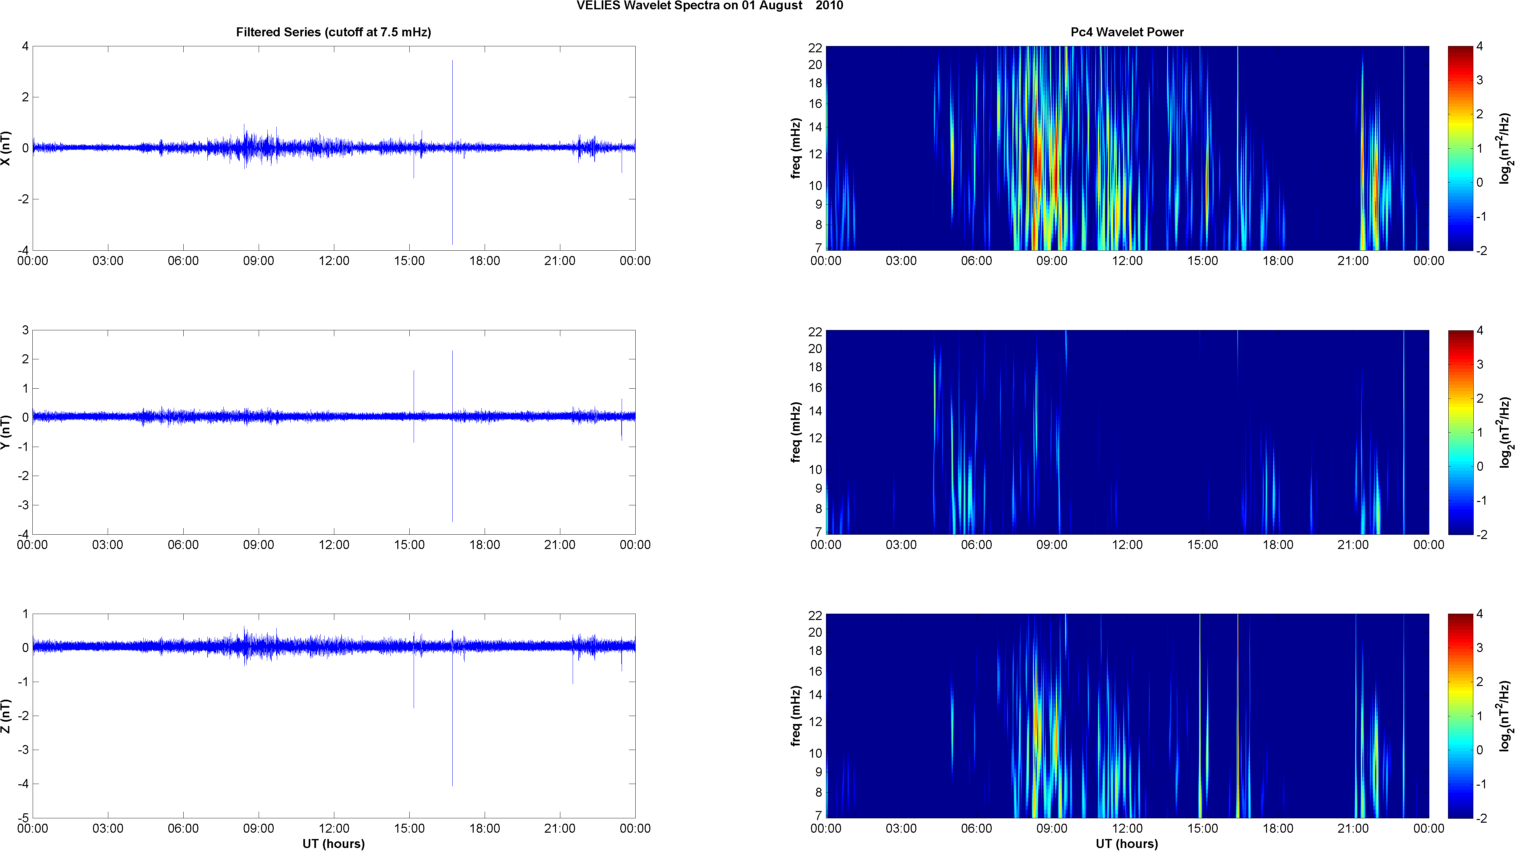Click the 'Y (nT)' axis label
Viewport: 1515px width, 851px height.
pyautogui.click(x=7, y=432)
